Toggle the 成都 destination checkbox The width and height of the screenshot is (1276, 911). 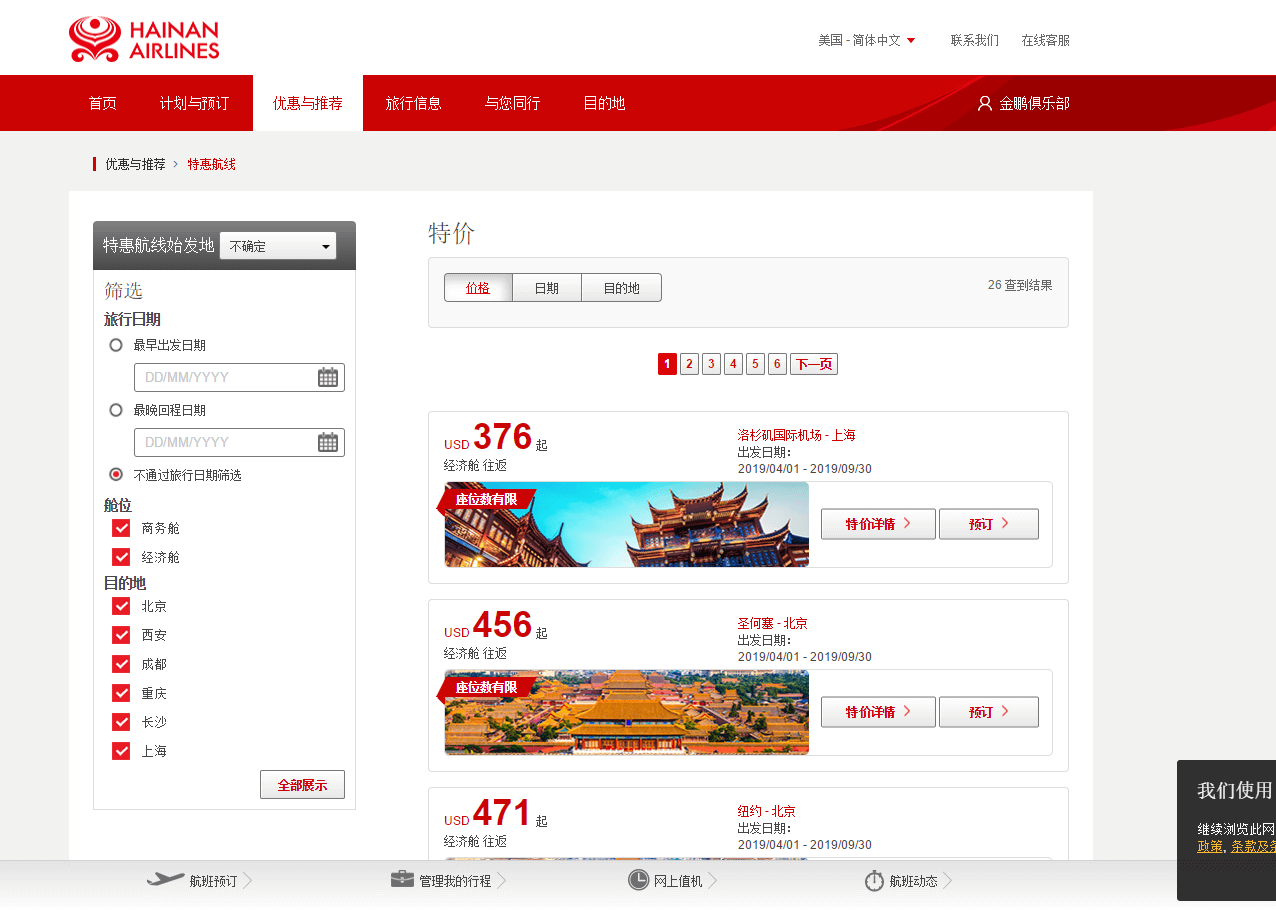coord(121,664)
